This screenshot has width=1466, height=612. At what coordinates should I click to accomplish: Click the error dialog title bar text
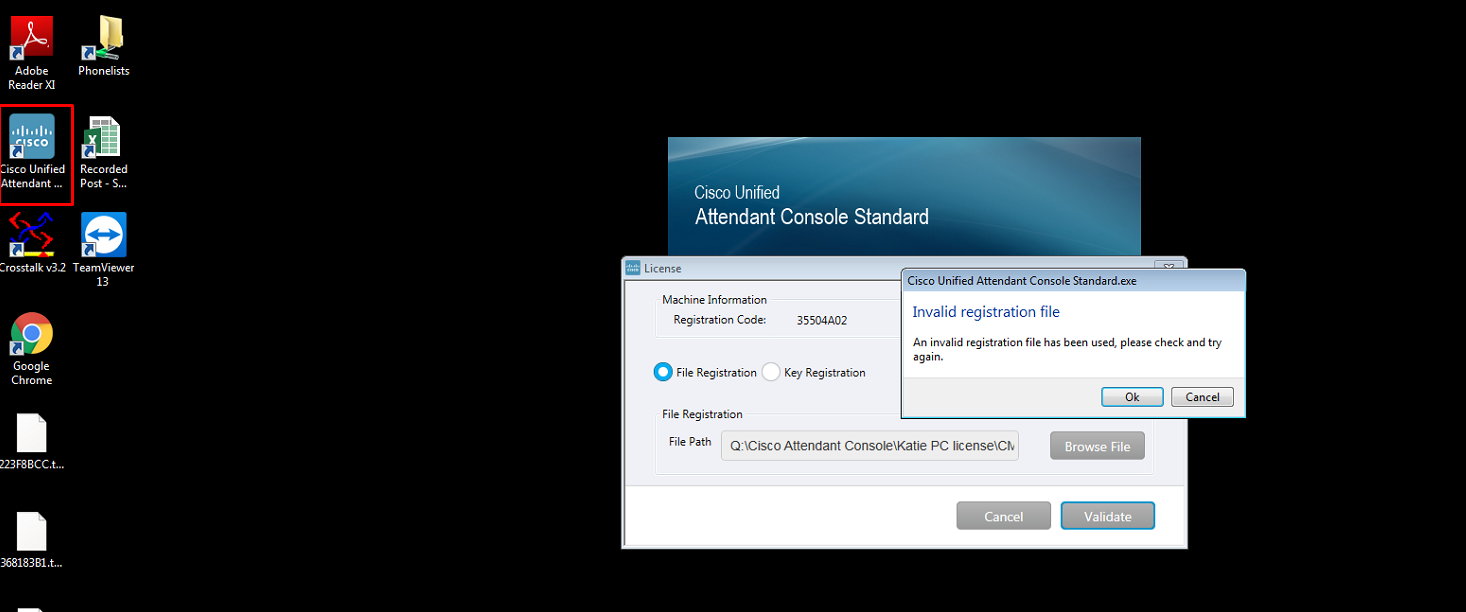[x=1022, y=281]
